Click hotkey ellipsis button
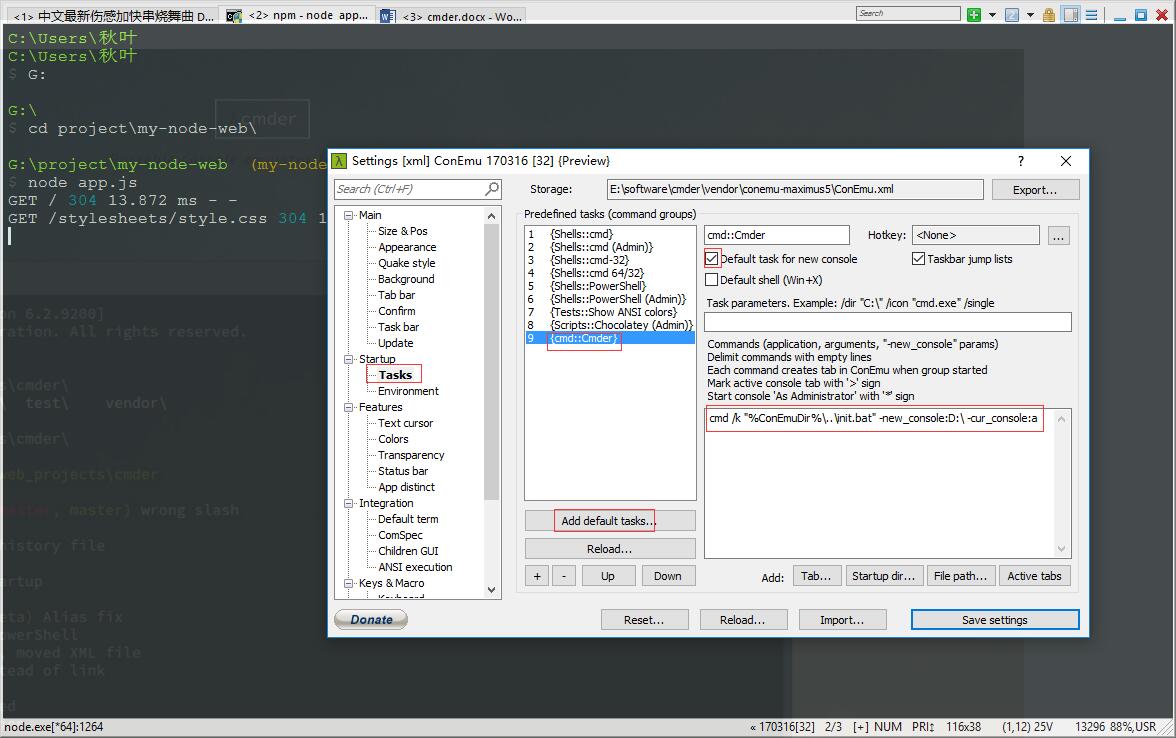Screen dimensions: 1176x738 pos(1058,236)
